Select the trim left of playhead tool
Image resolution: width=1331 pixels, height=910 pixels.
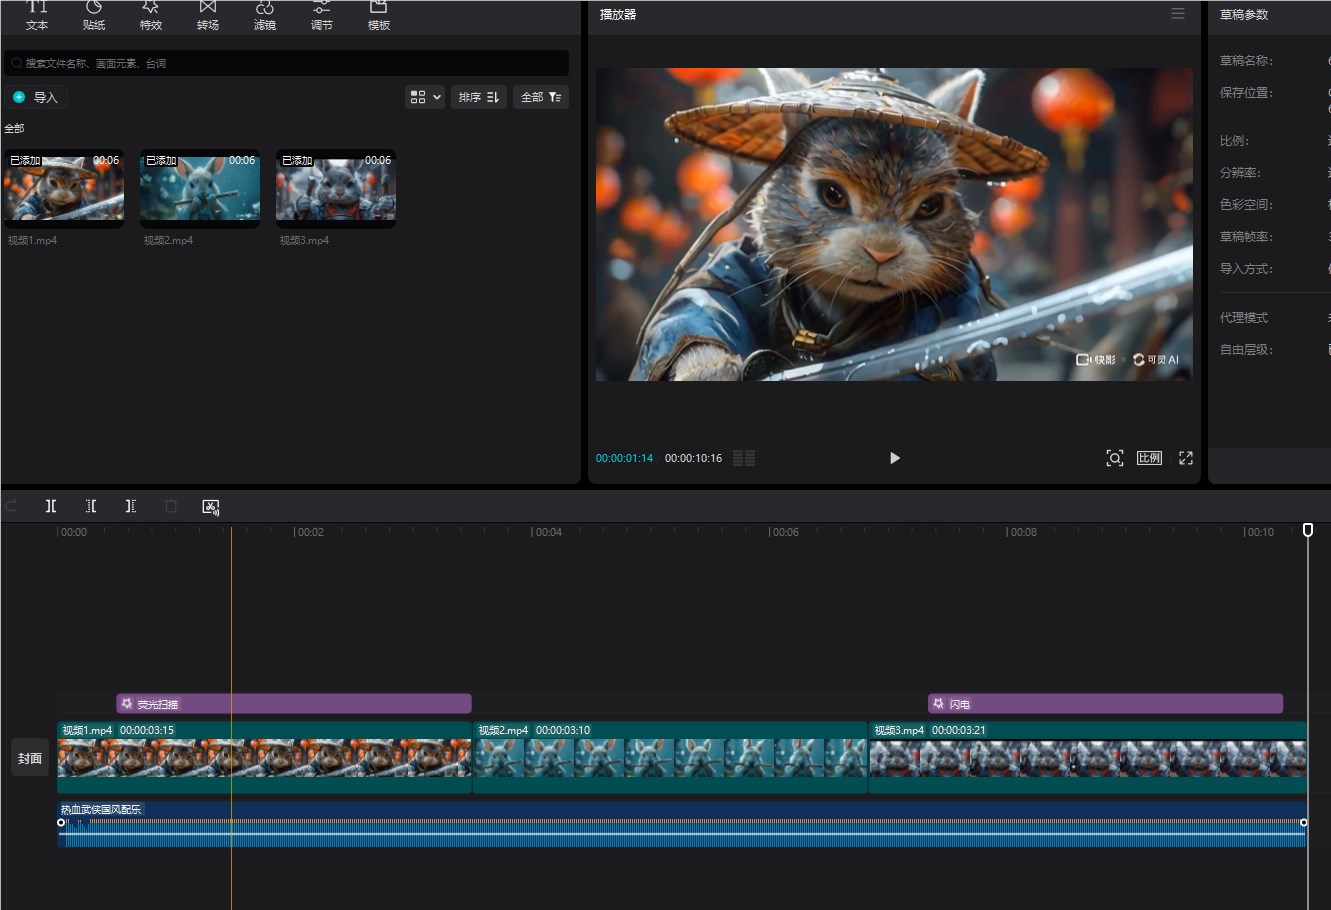point(91,506)
